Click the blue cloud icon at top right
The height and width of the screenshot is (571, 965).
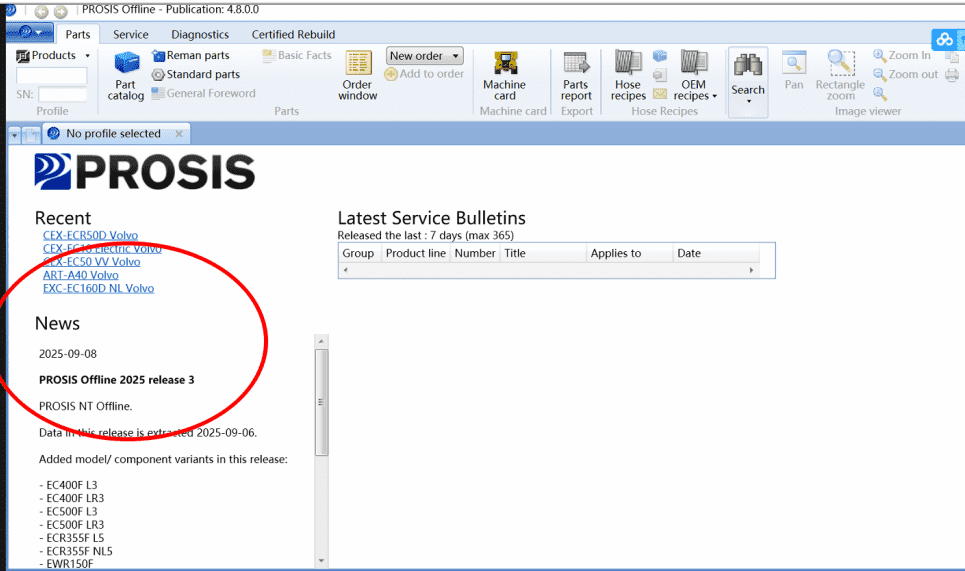pyautogui.click(x=945, y=40)
